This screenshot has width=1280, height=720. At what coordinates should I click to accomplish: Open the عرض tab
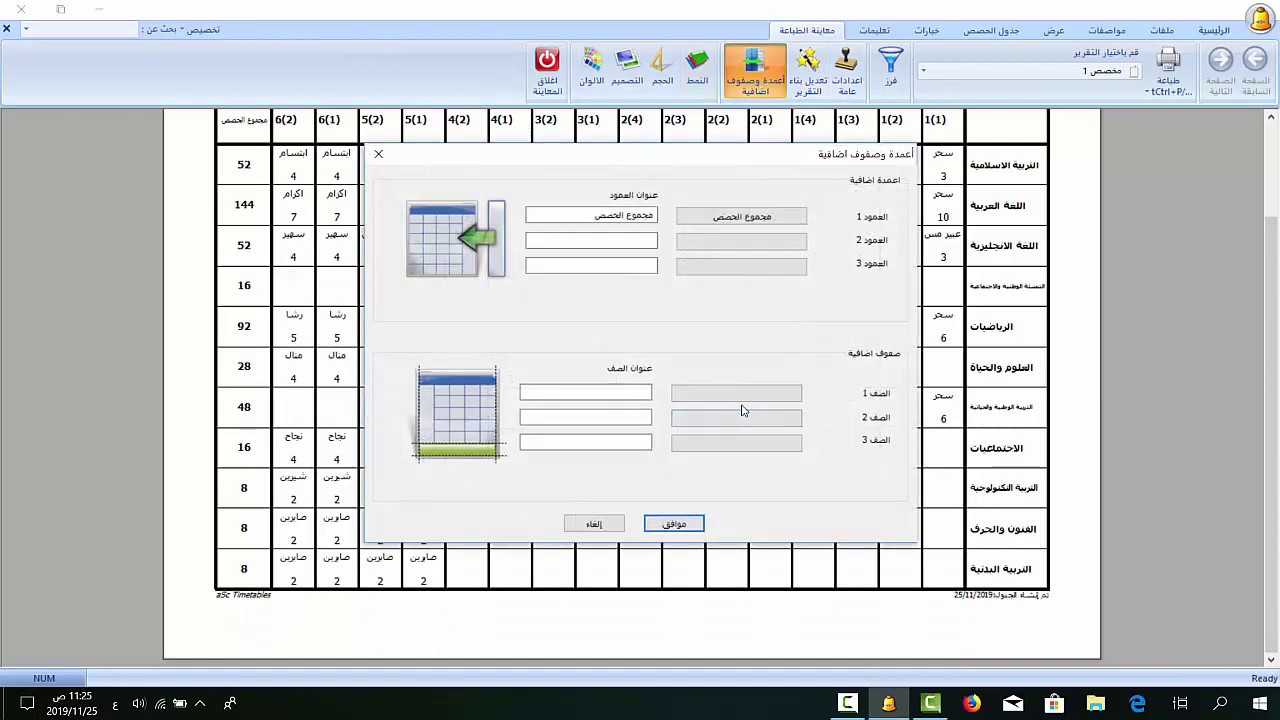tap(1054, 30)
